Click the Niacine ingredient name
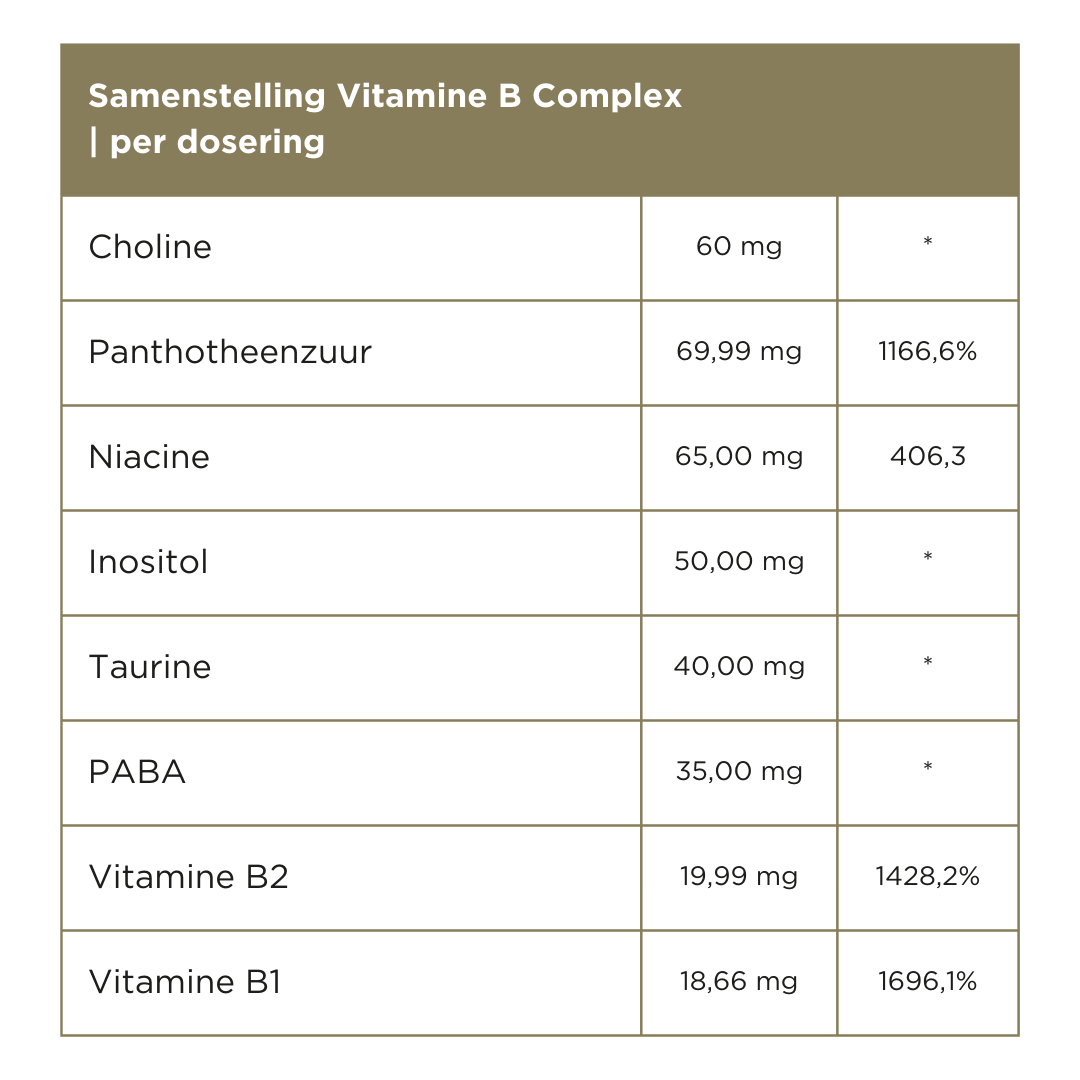The width and height of the screenshot is (1080, 1080). click(149, 457)
